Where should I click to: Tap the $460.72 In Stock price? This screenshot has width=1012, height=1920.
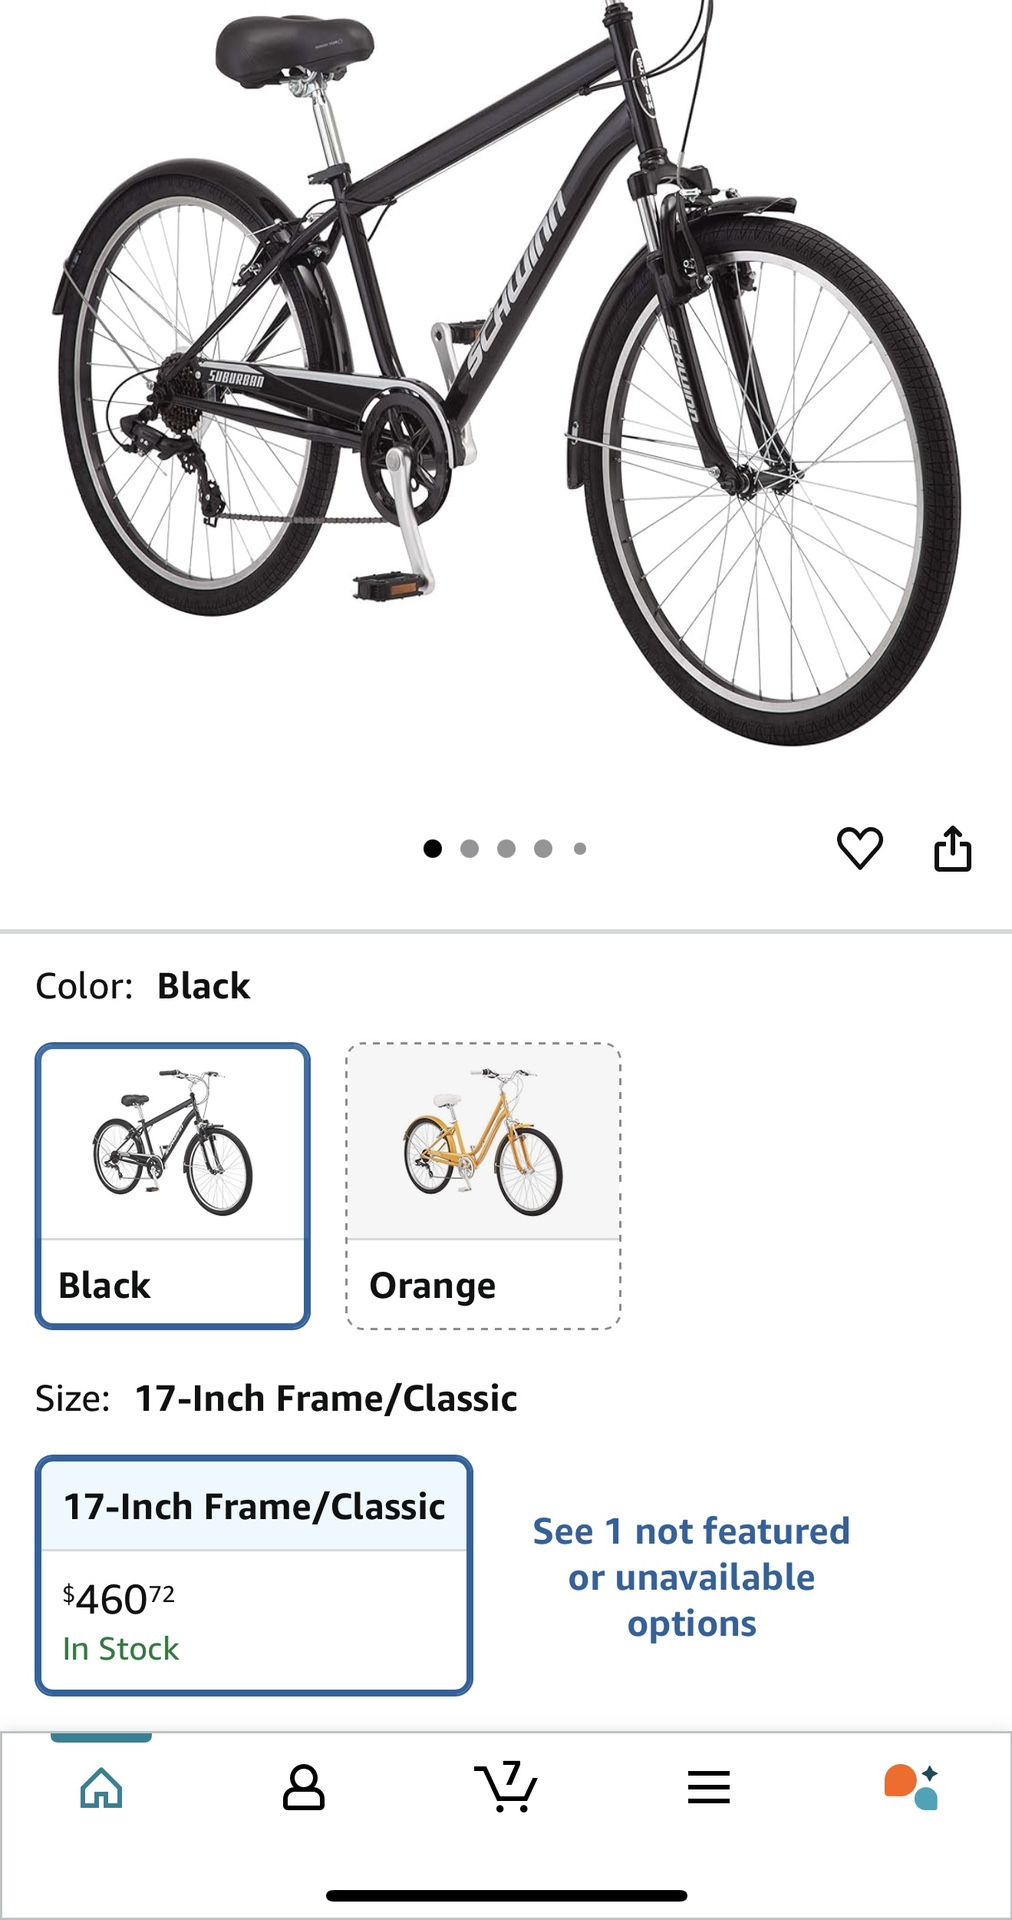tap(120, 1620)
